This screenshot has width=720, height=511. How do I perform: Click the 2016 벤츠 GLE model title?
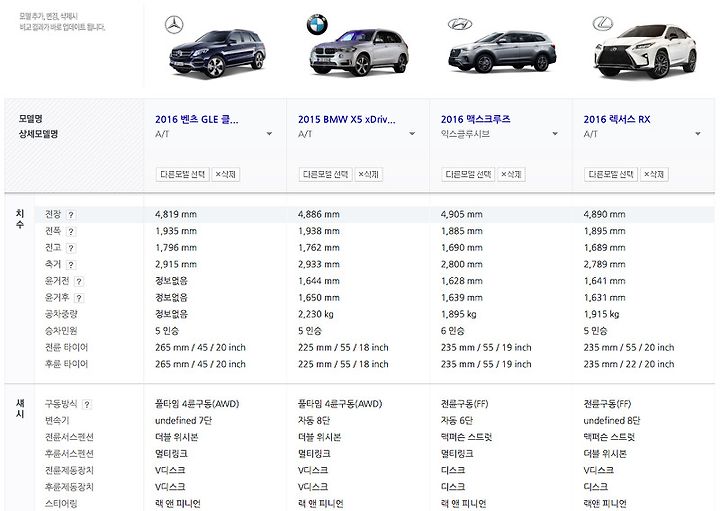197,119
